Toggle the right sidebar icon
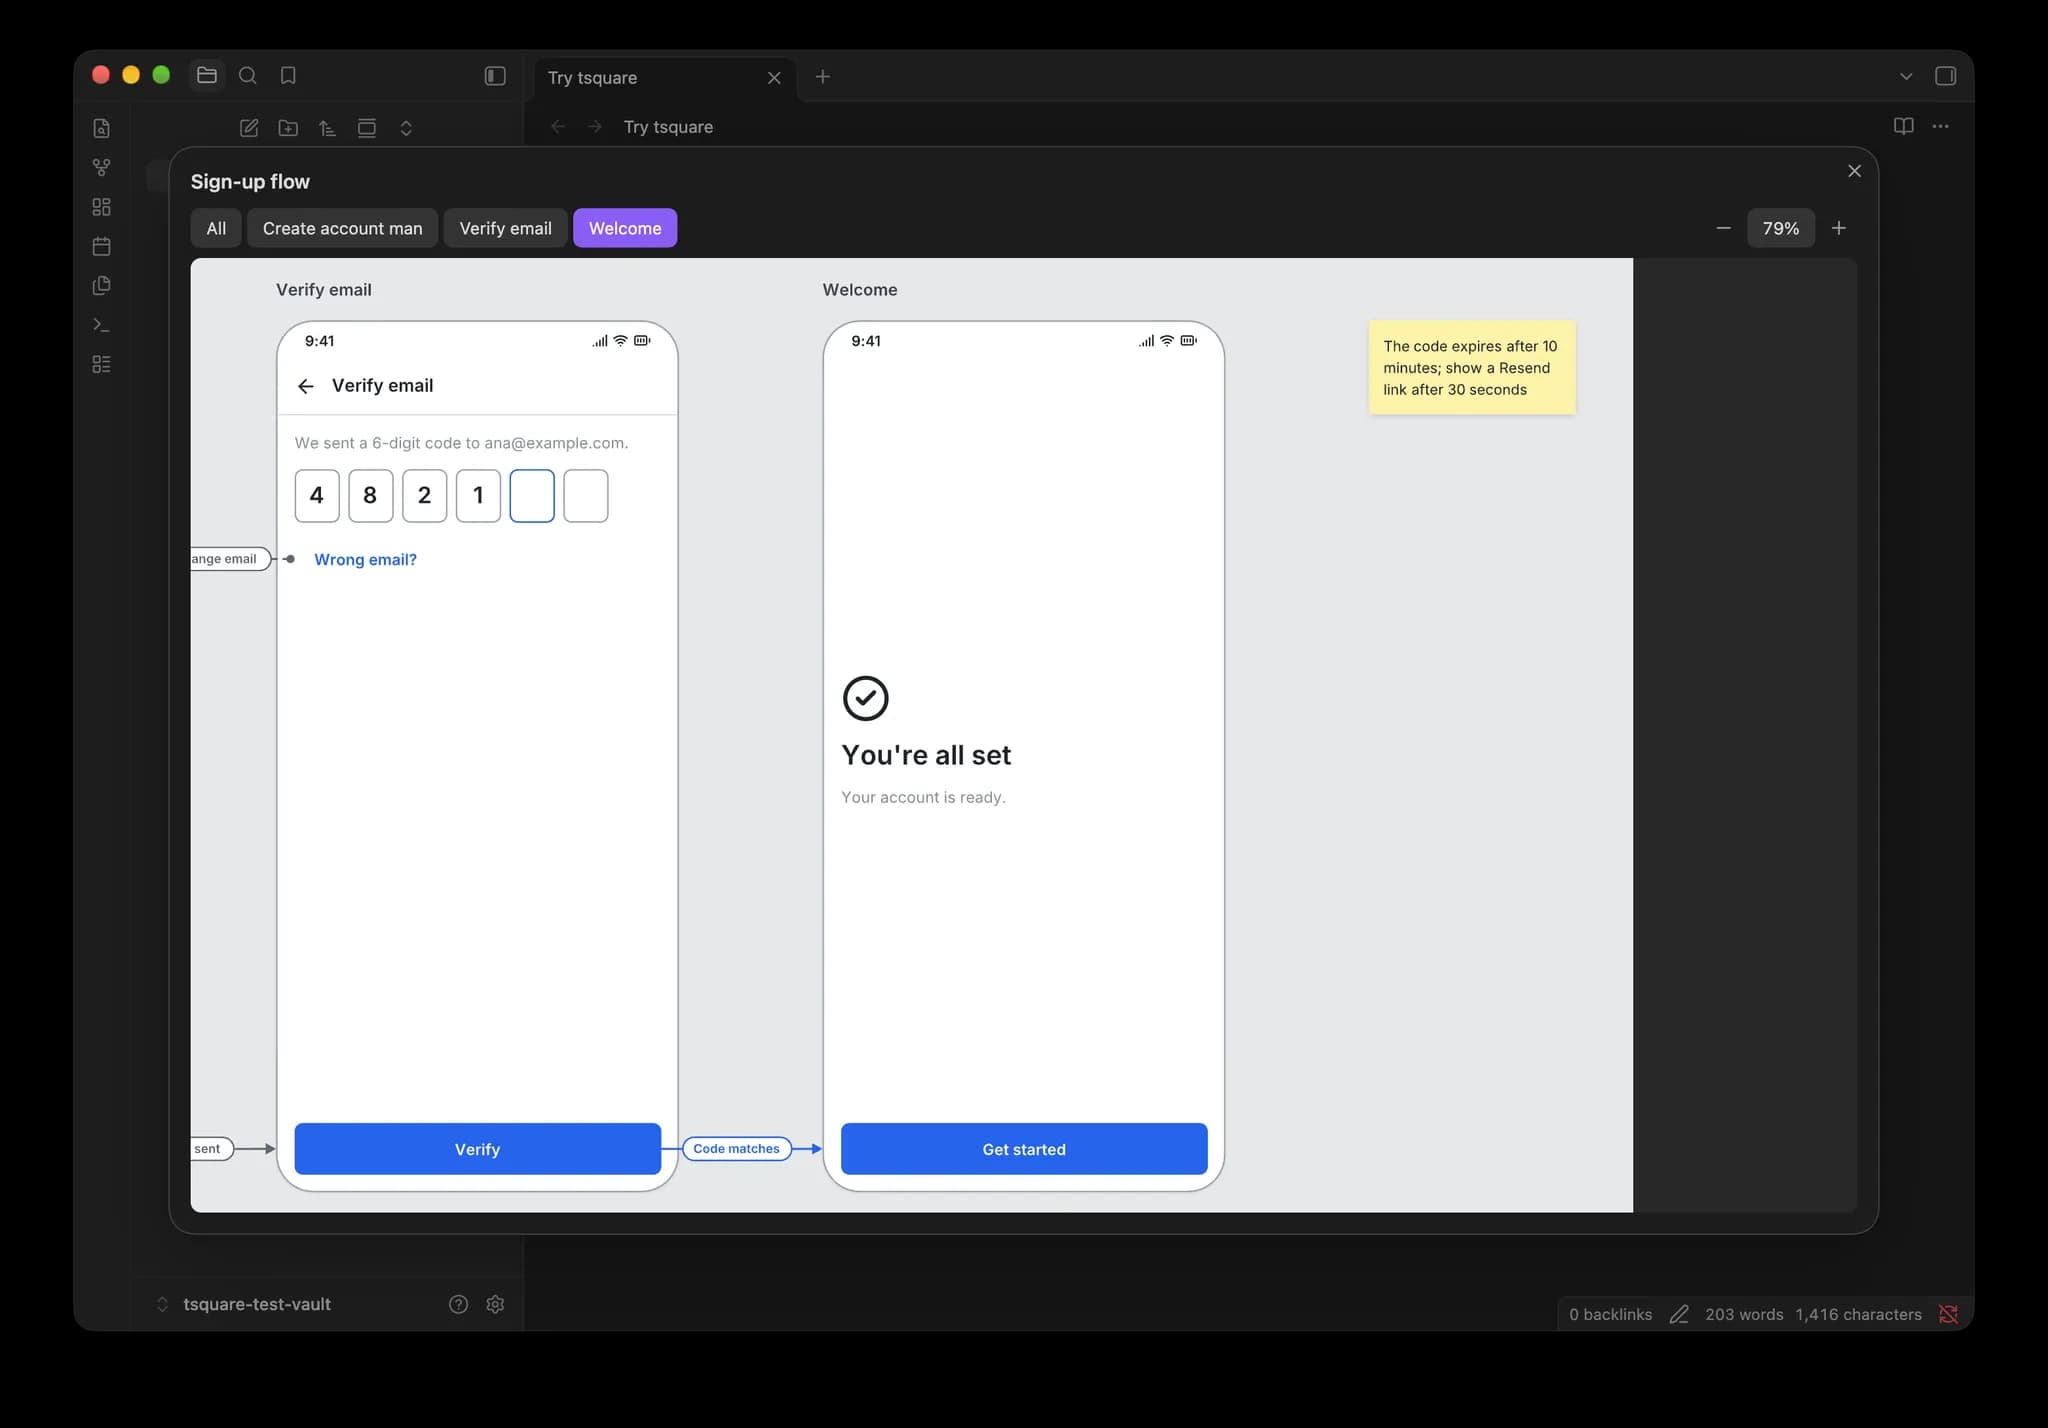Viewport: 2048px width, 1428px height. pos(1945,76)
